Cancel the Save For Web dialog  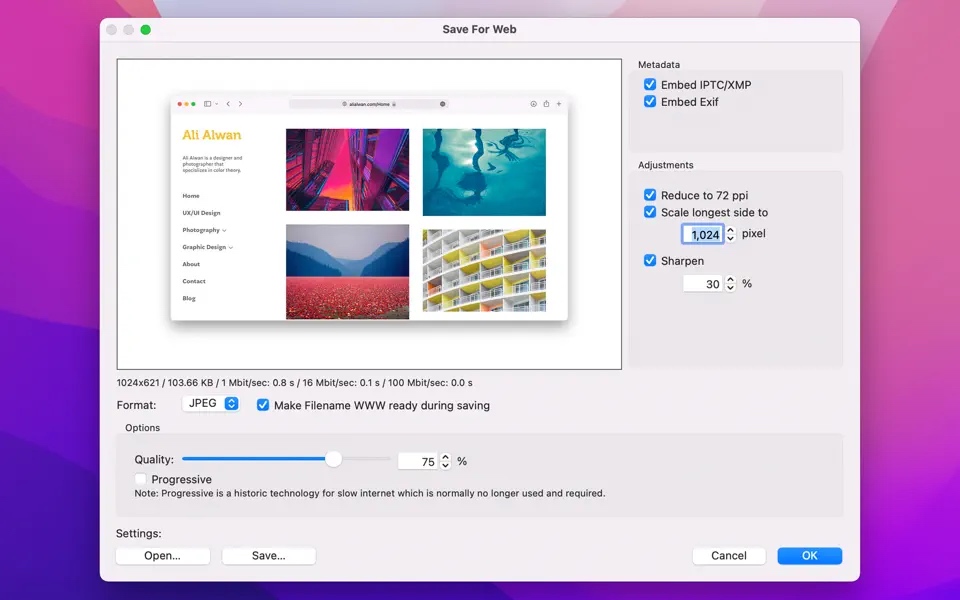click(729, 555)
